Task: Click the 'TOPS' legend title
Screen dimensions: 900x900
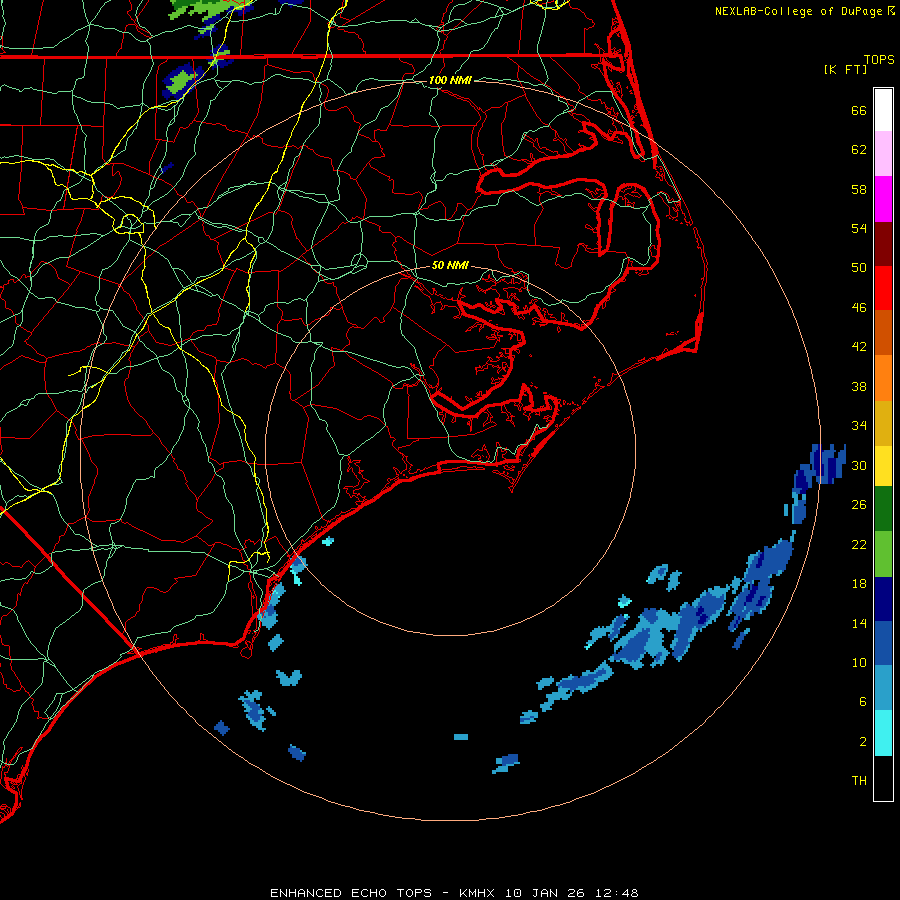Action: [x=879, y=59]
